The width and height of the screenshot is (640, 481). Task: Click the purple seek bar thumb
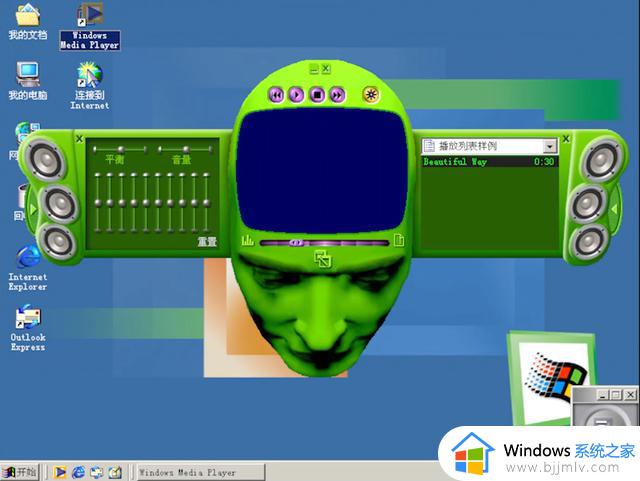tap(297, 243)
